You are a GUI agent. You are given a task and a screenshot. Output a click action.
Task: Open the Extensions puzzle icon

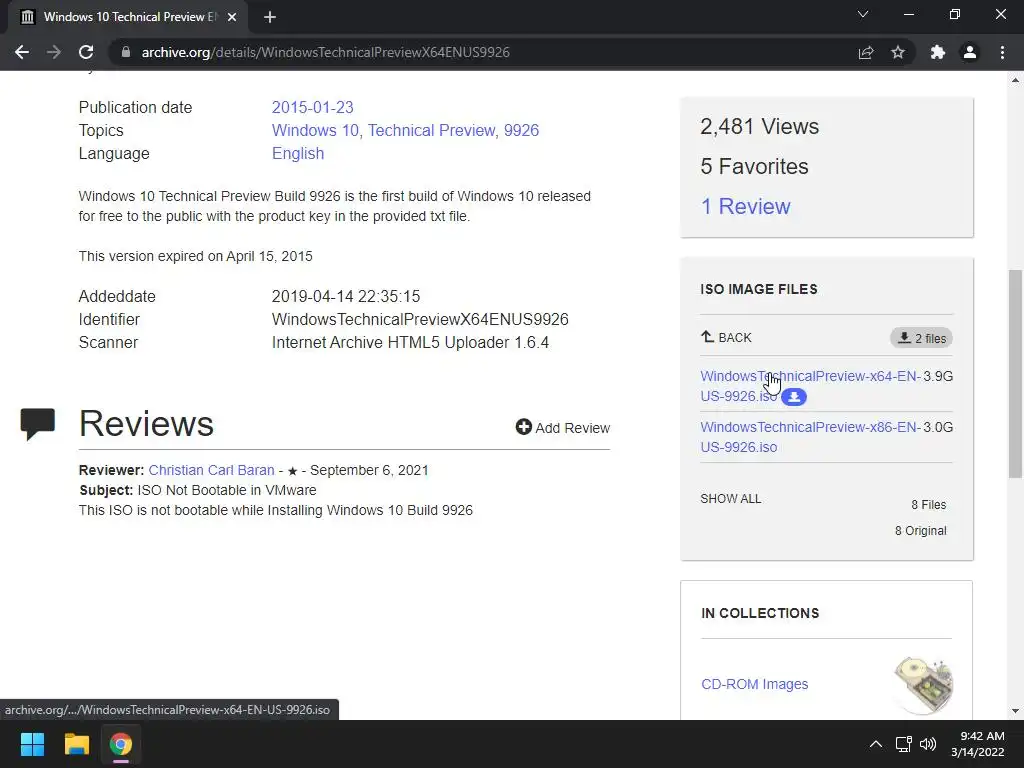point(938,52)
